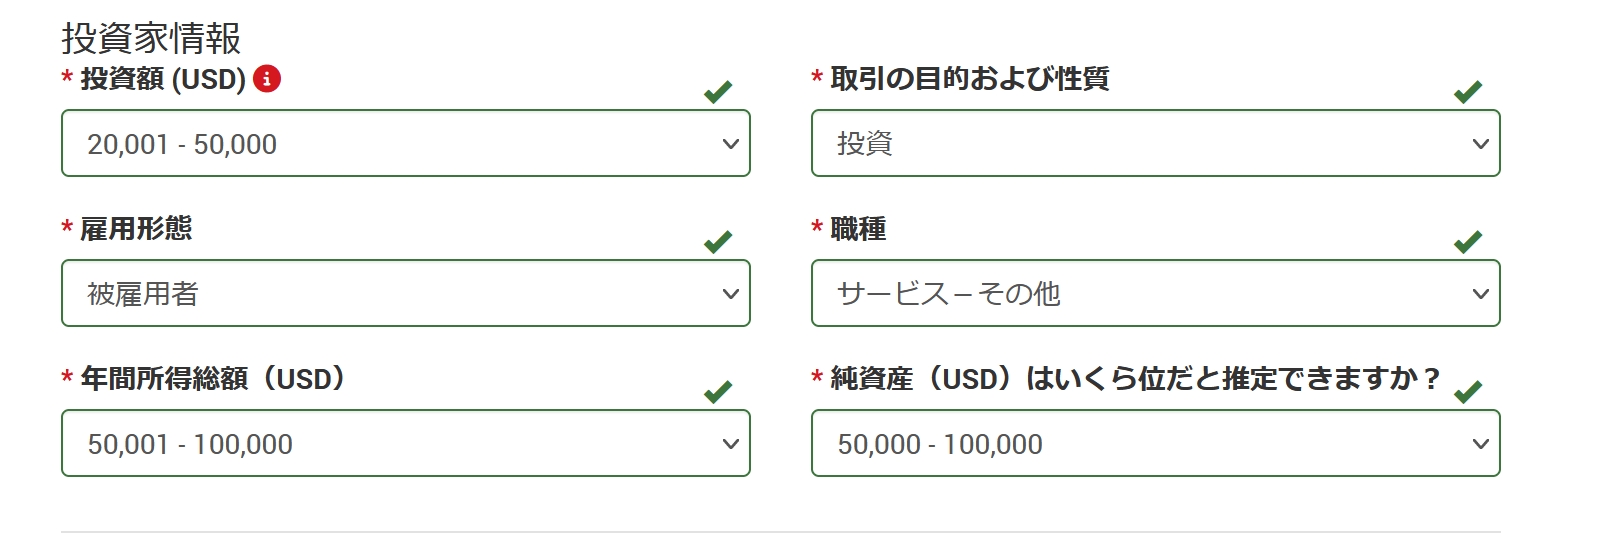Click the red info icon beside 投資額 (USD)

(x=267, y=78)
